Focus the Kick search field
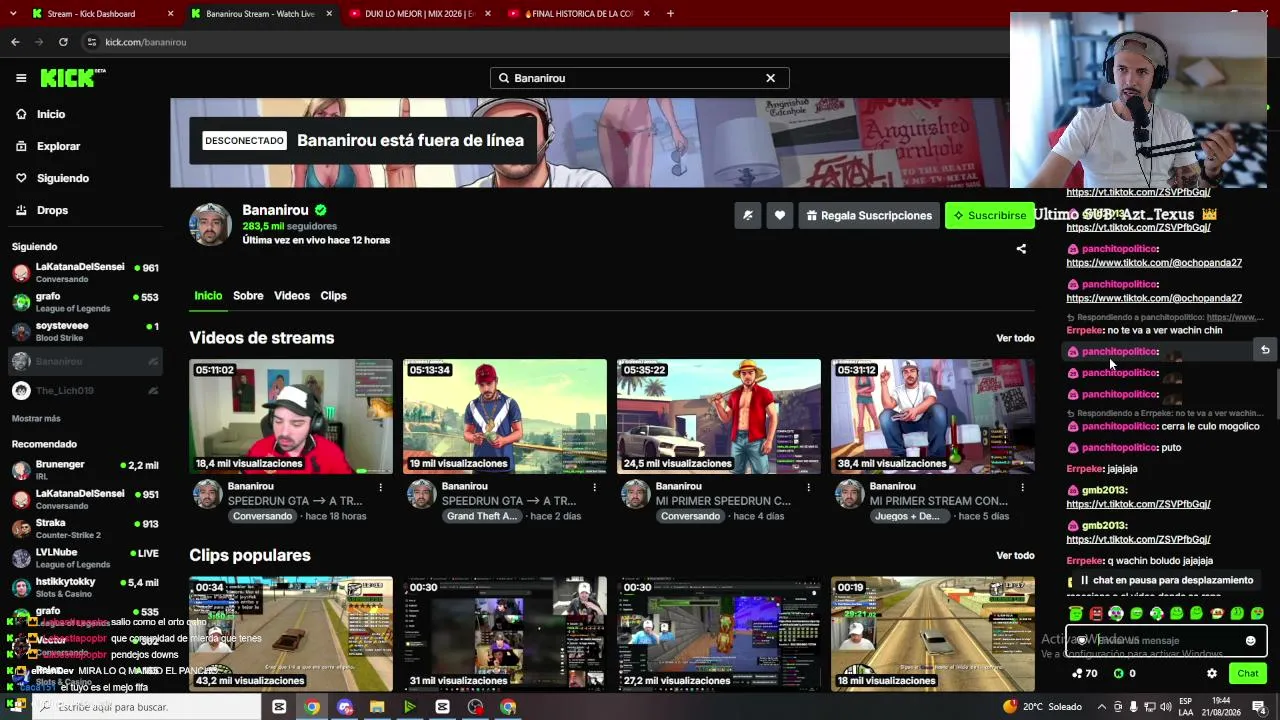Image resolution: width=1280 pixels, height=720 pixels. (639, 78)
